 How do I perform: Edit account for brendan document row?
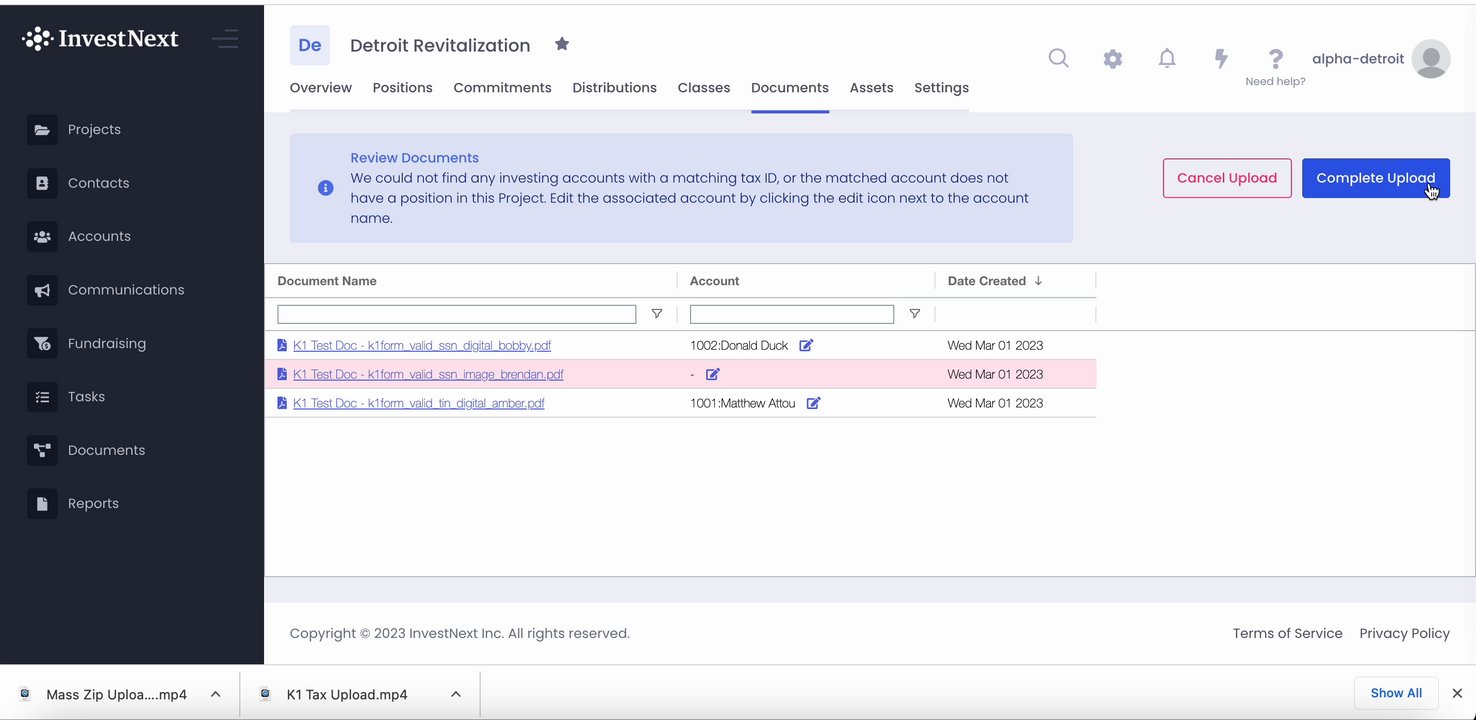[713, 375]
